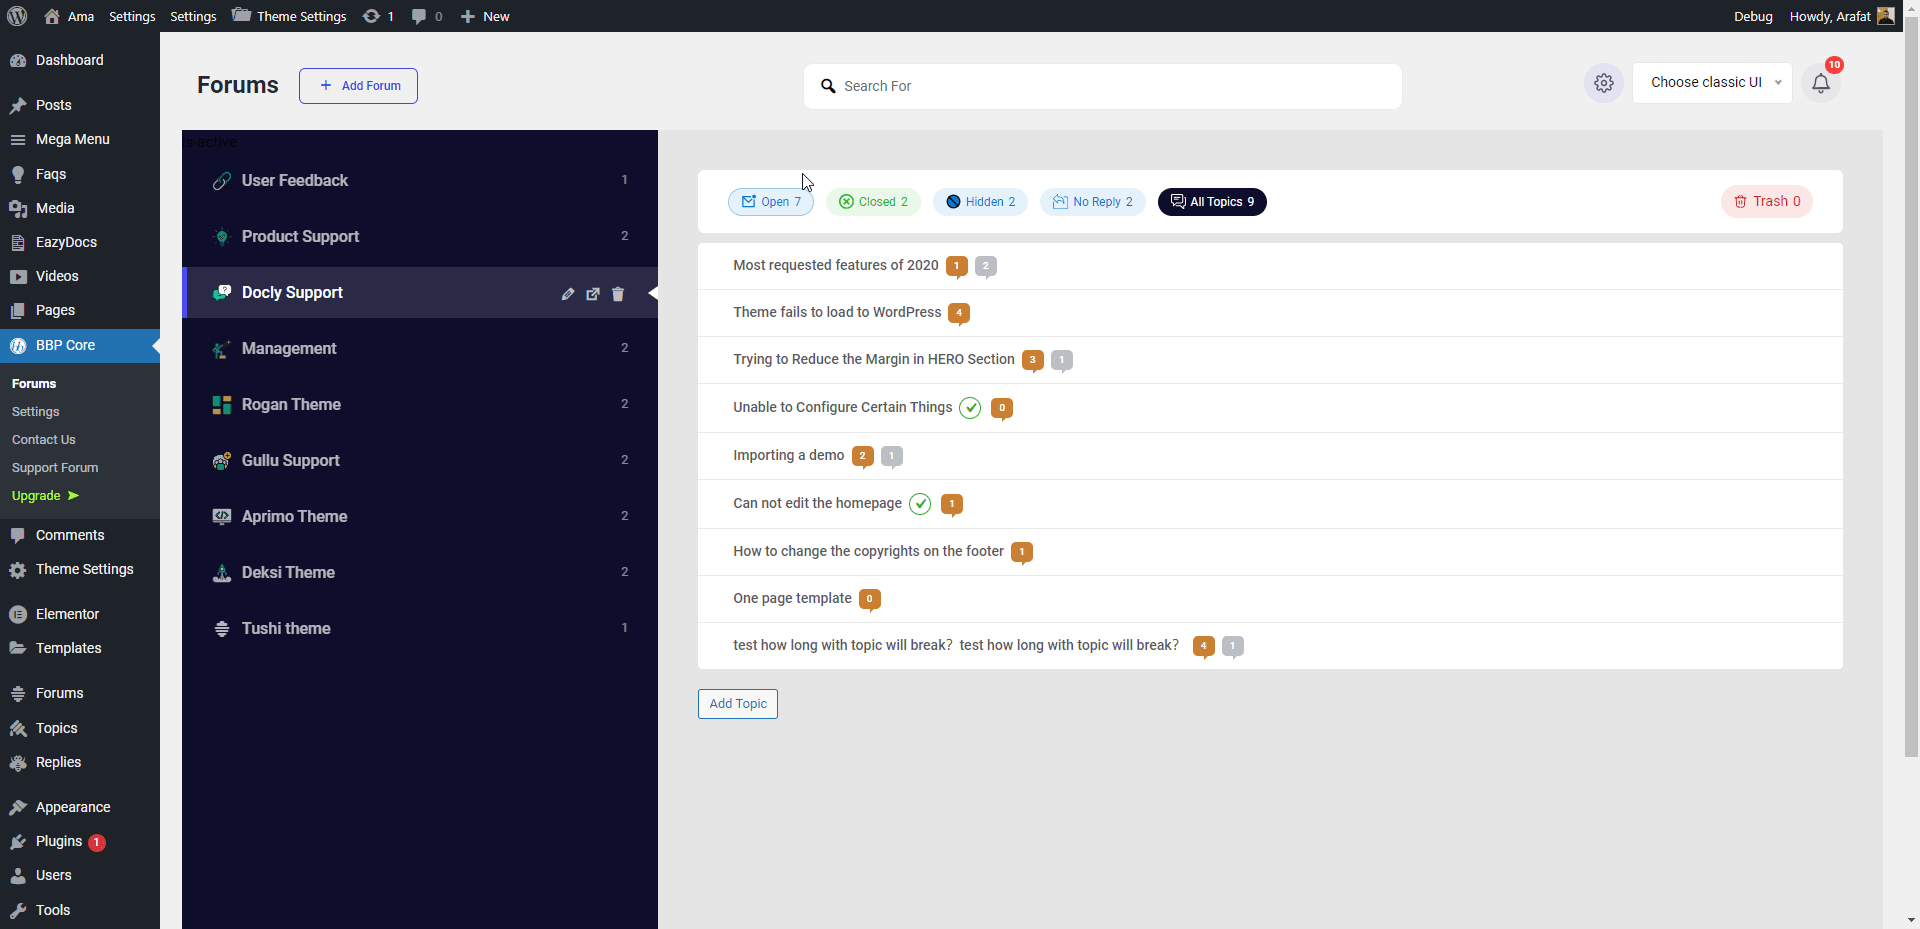This screenshot has height=929, width=1920.
Task: Toggle the Hidden topics filter chip
Action: [980, 202]
